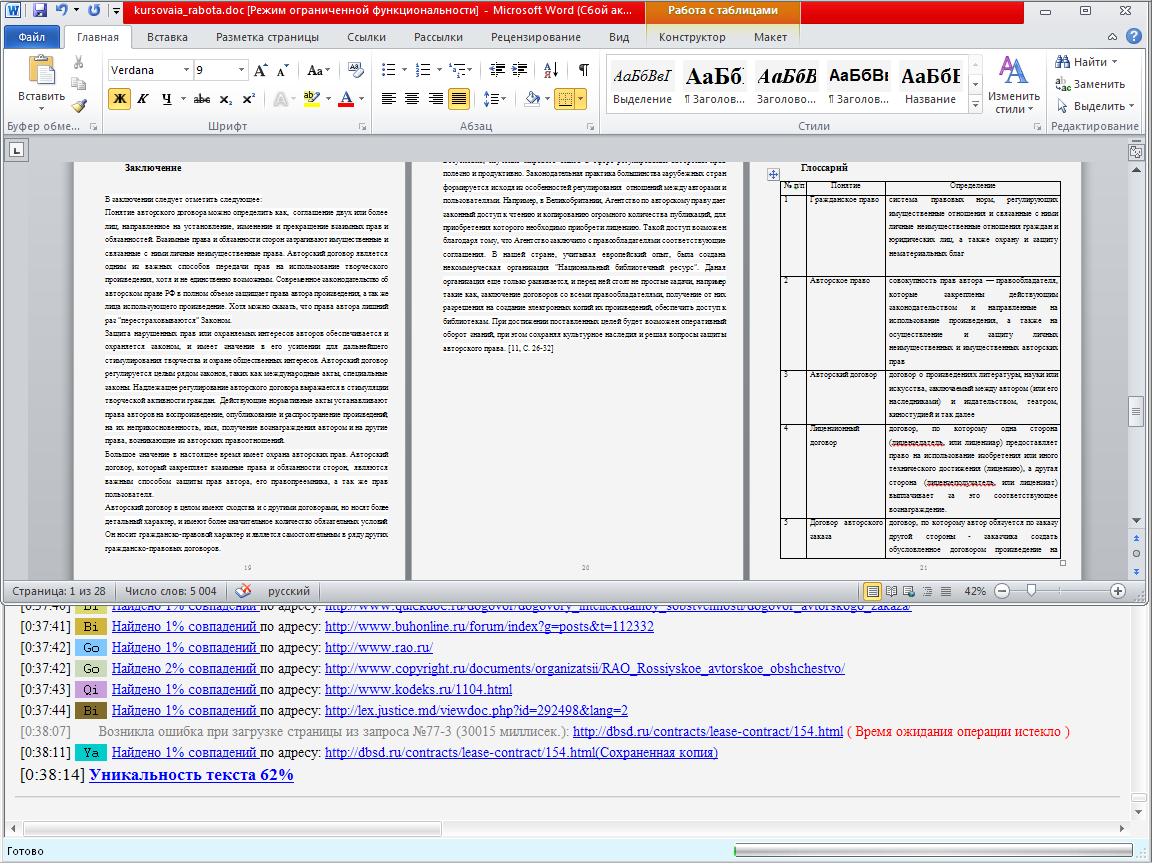This screenshot has width=1152, height=864.
Task: Click the red font color swatch
Action: click(347, 99)
